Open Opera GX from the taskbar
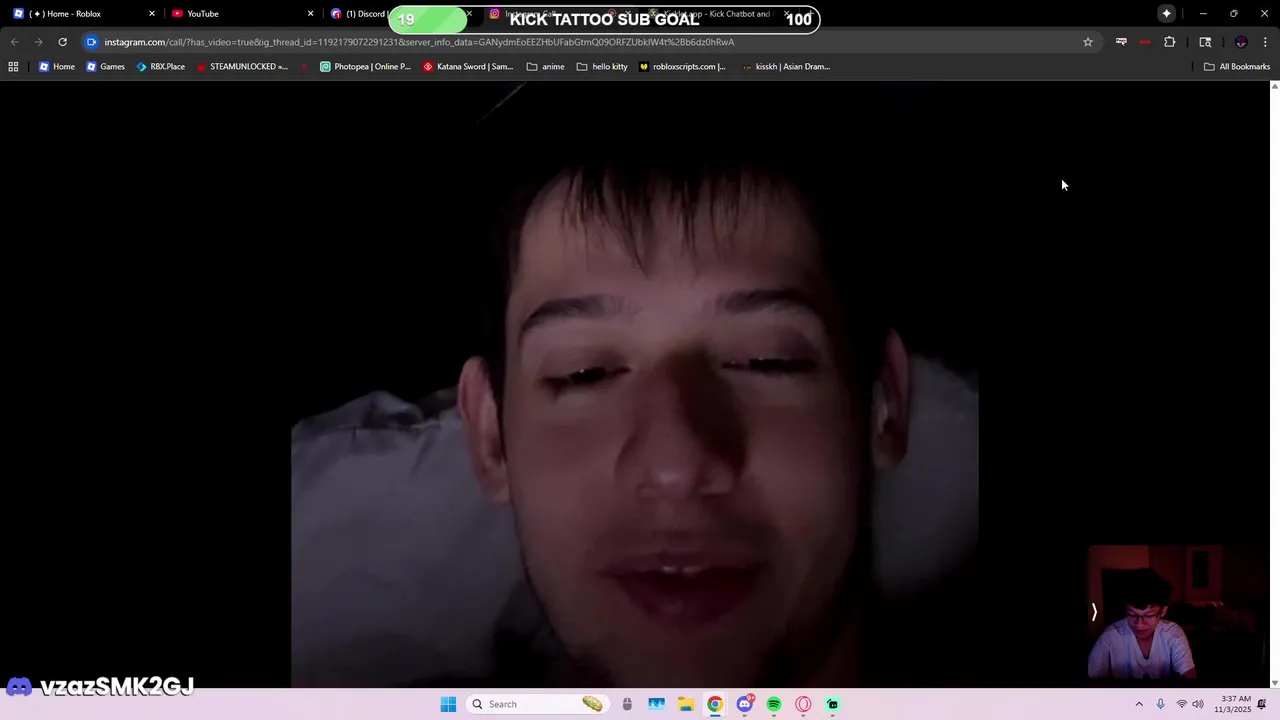The width and height of the screenshot is (1280, 720). 803,704
